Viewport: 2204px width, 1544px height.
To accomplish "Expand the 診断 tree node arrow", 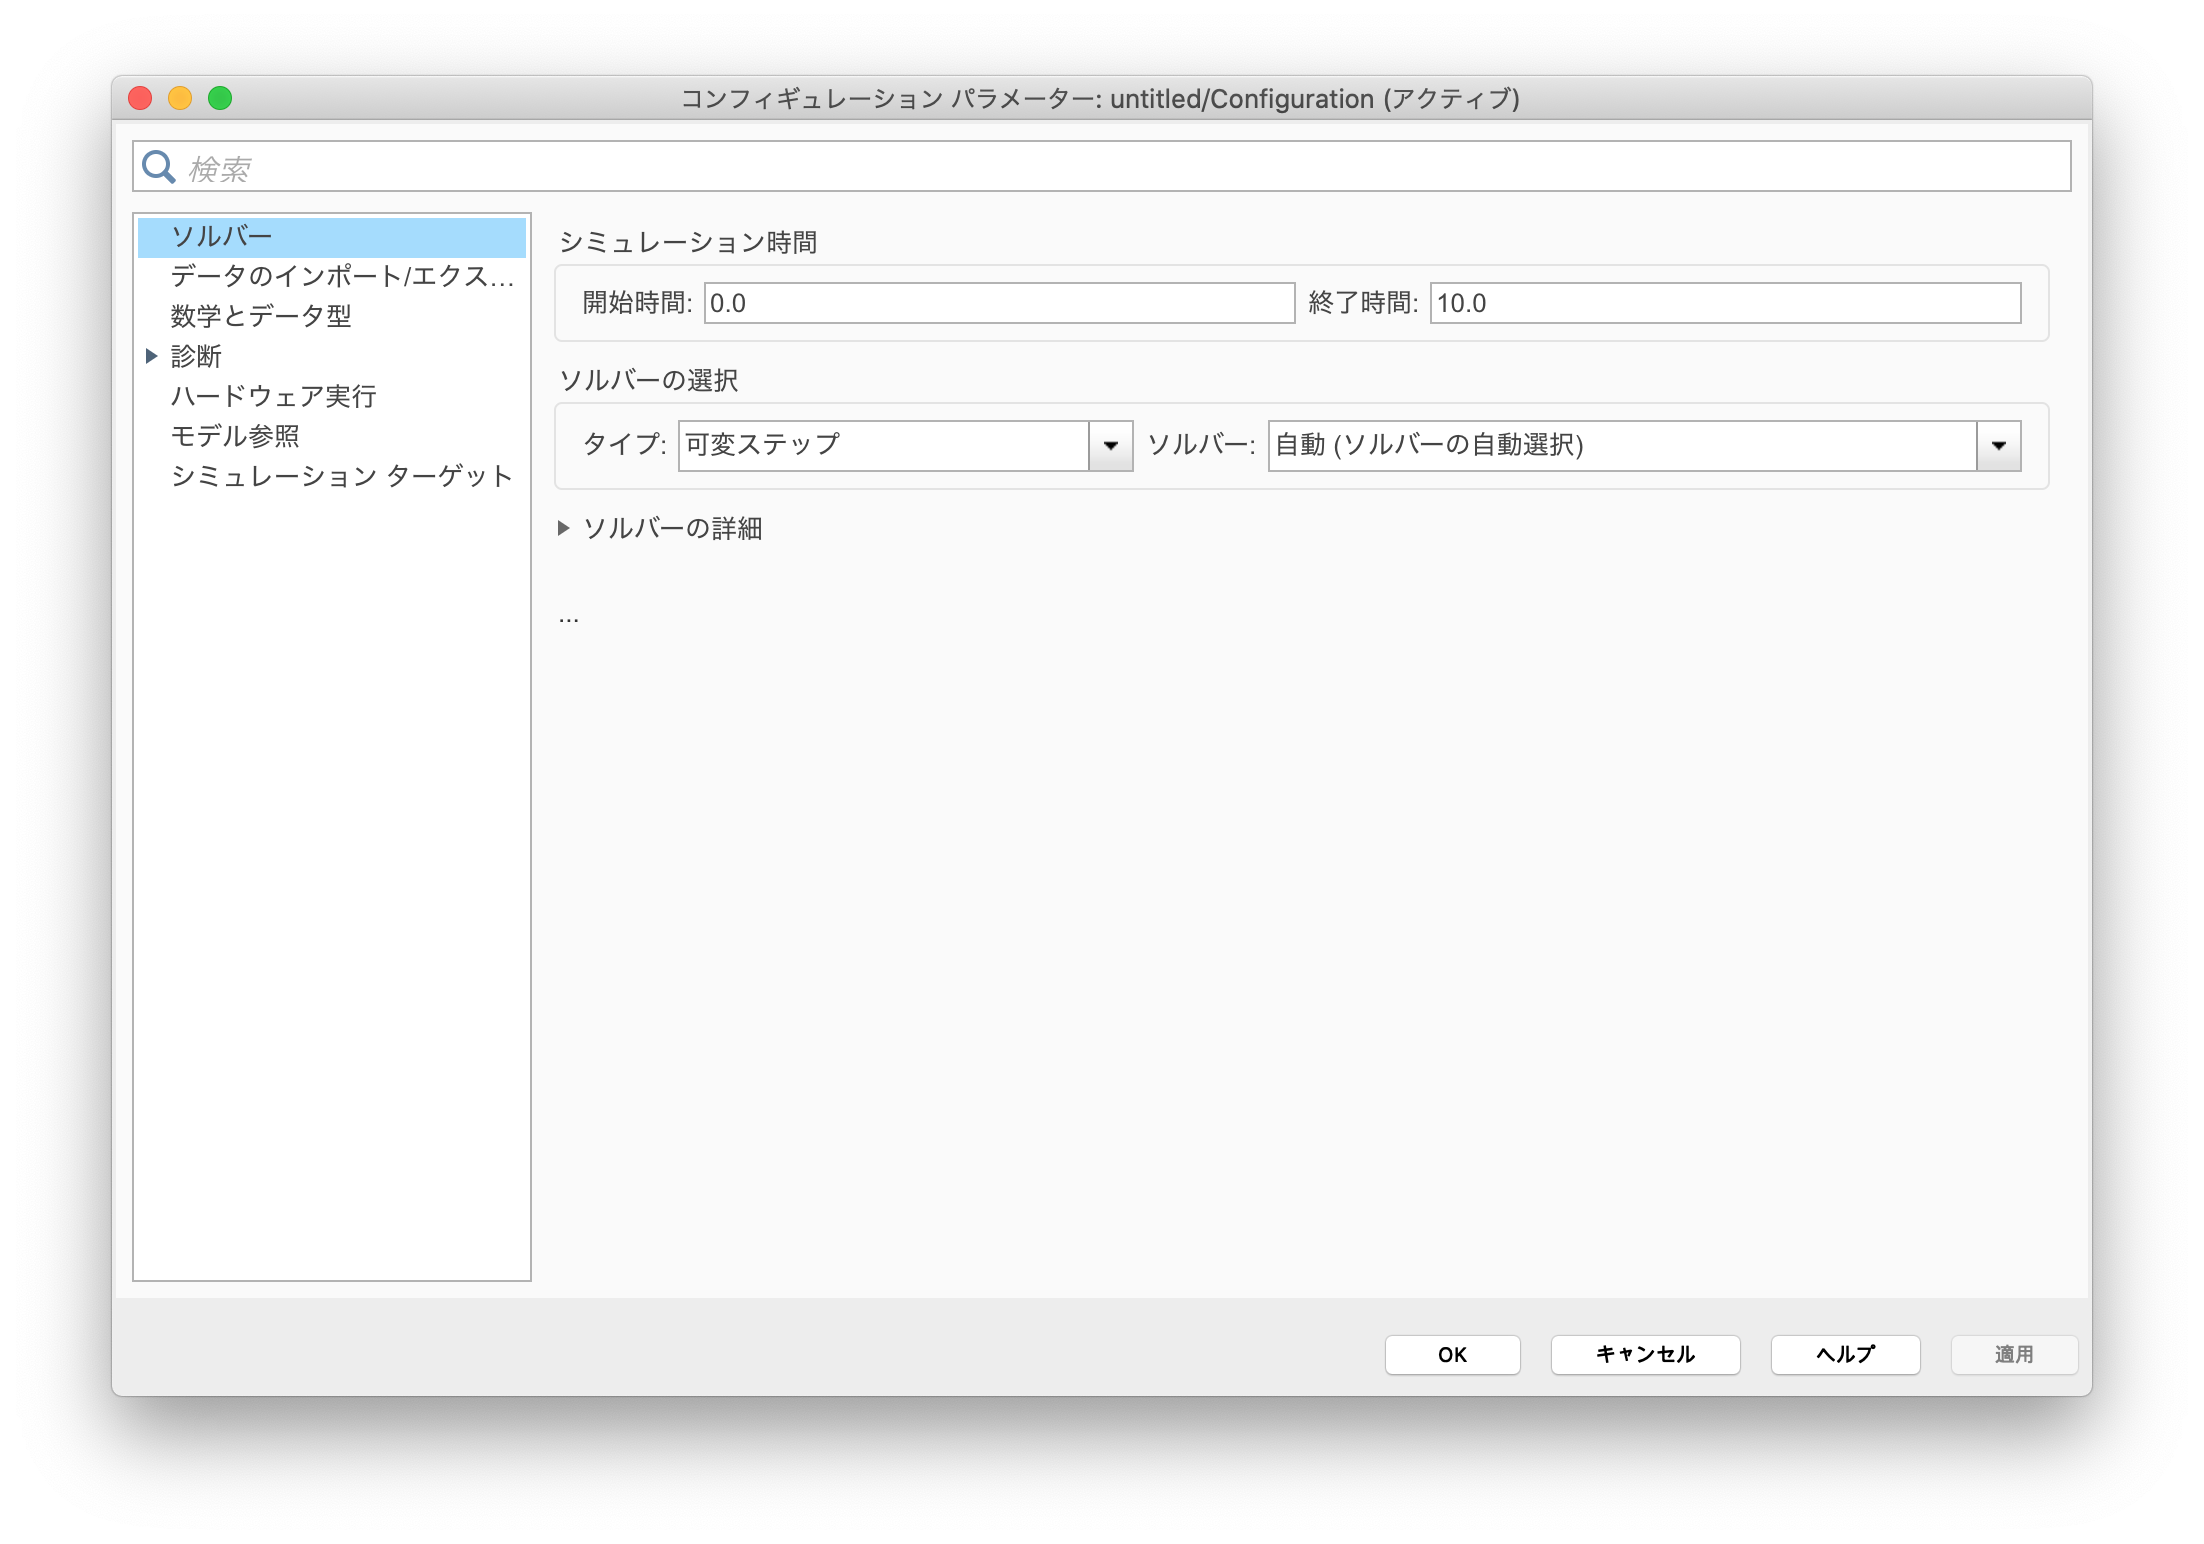I will tap(152, 356).
